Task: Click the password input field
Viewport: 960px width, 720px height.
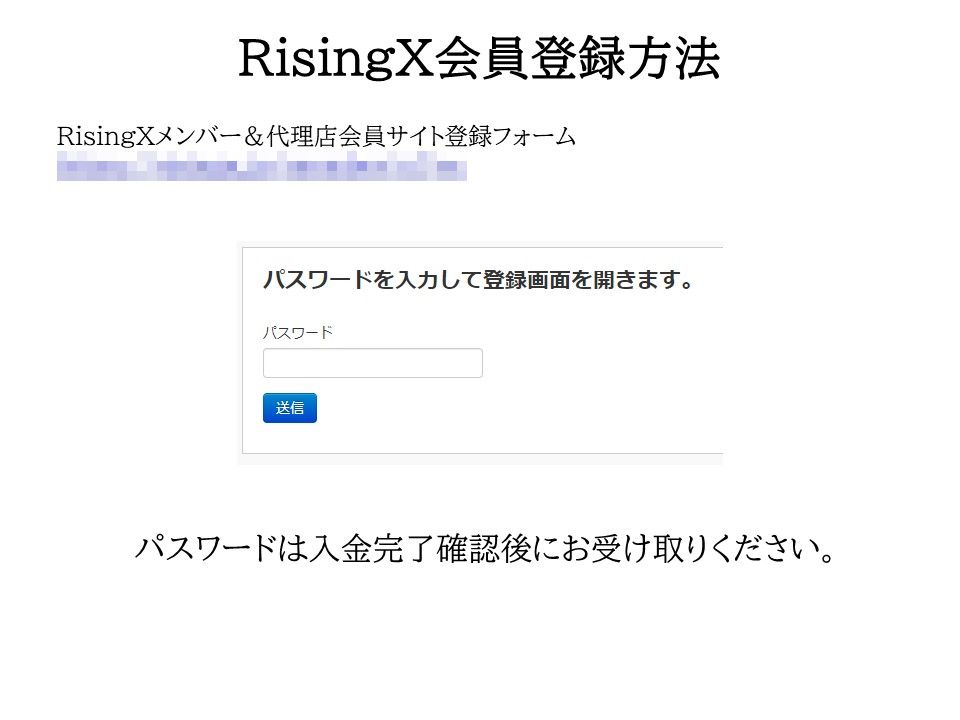Action: coord(372,363)
